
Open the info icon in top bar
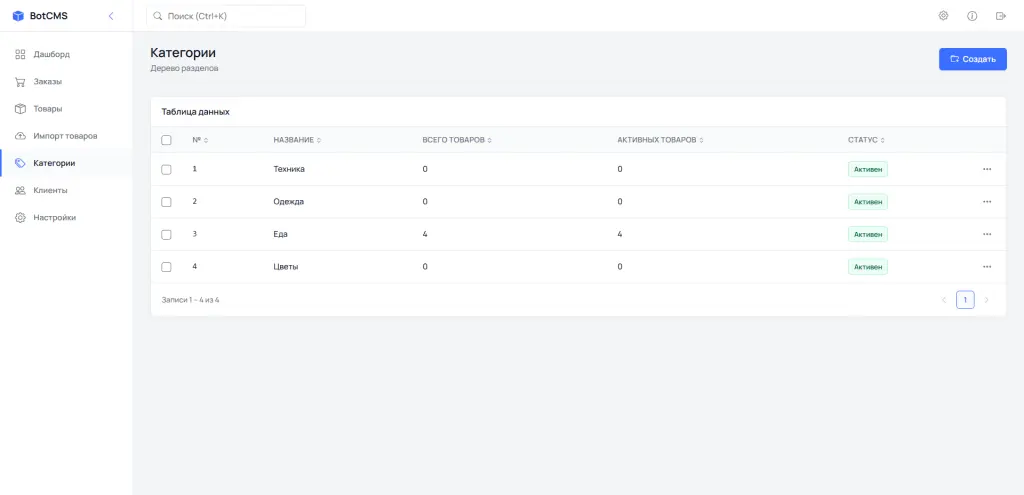[x=972, y=16]
